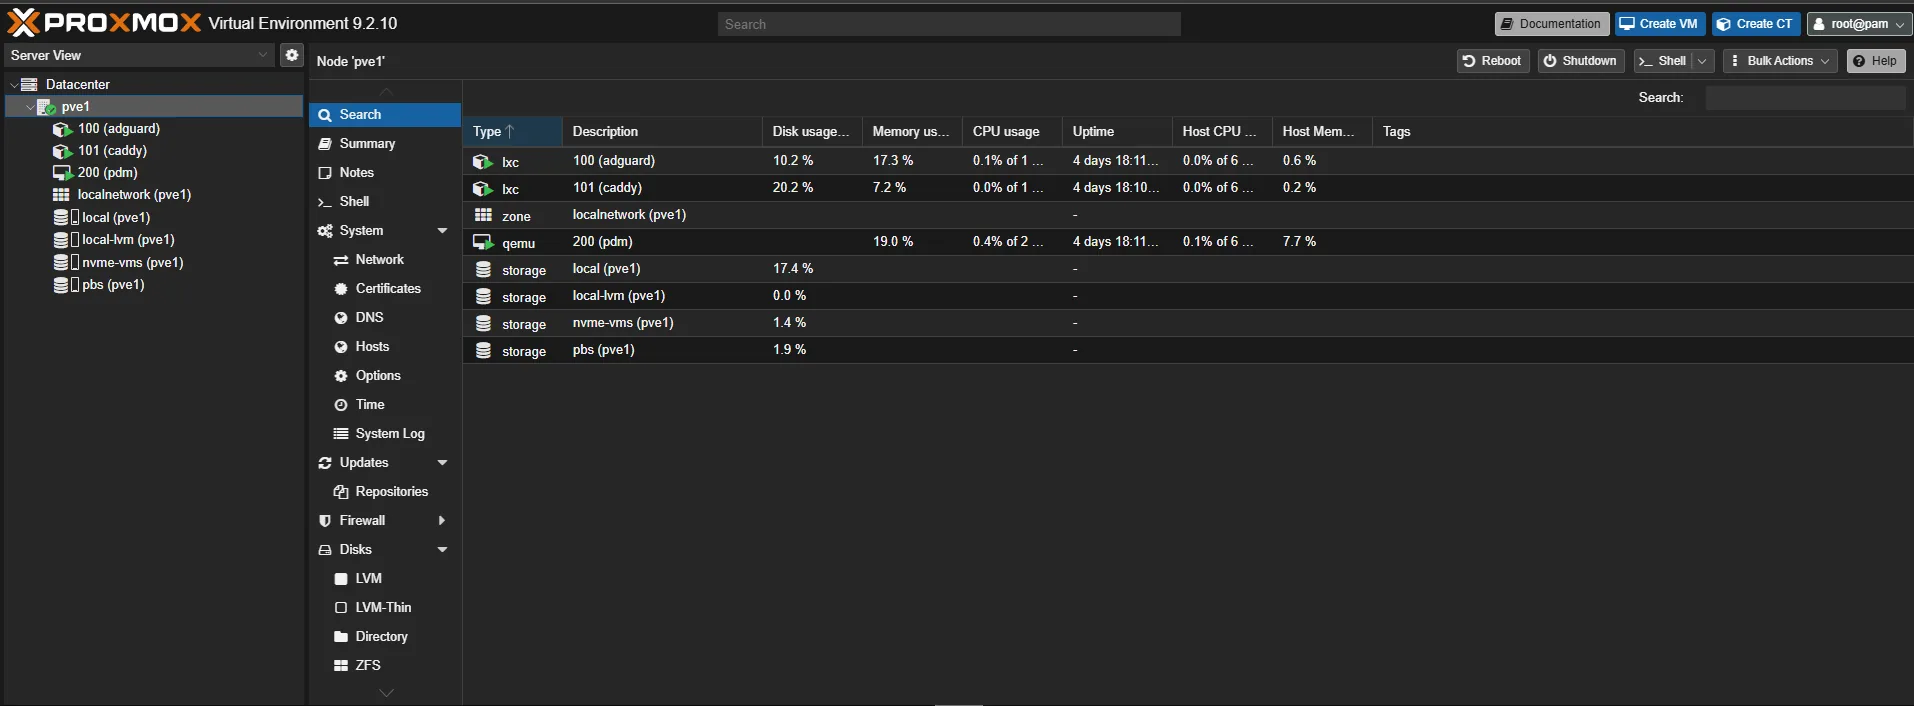Click the lxc icon in adguard row
Image resolution: width=1914 pixels, height=706 pixels.
(x=483, y=161)
